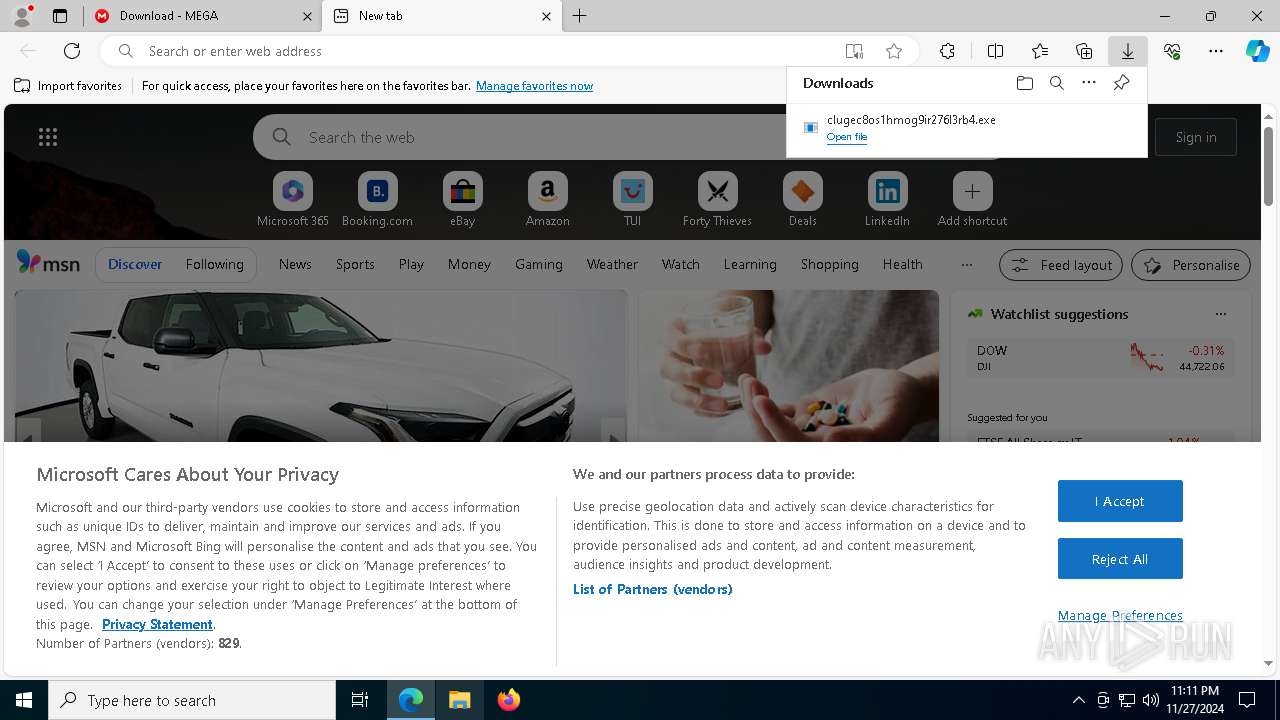Add this page to favorites star
1280x720 pixels.
894,51
